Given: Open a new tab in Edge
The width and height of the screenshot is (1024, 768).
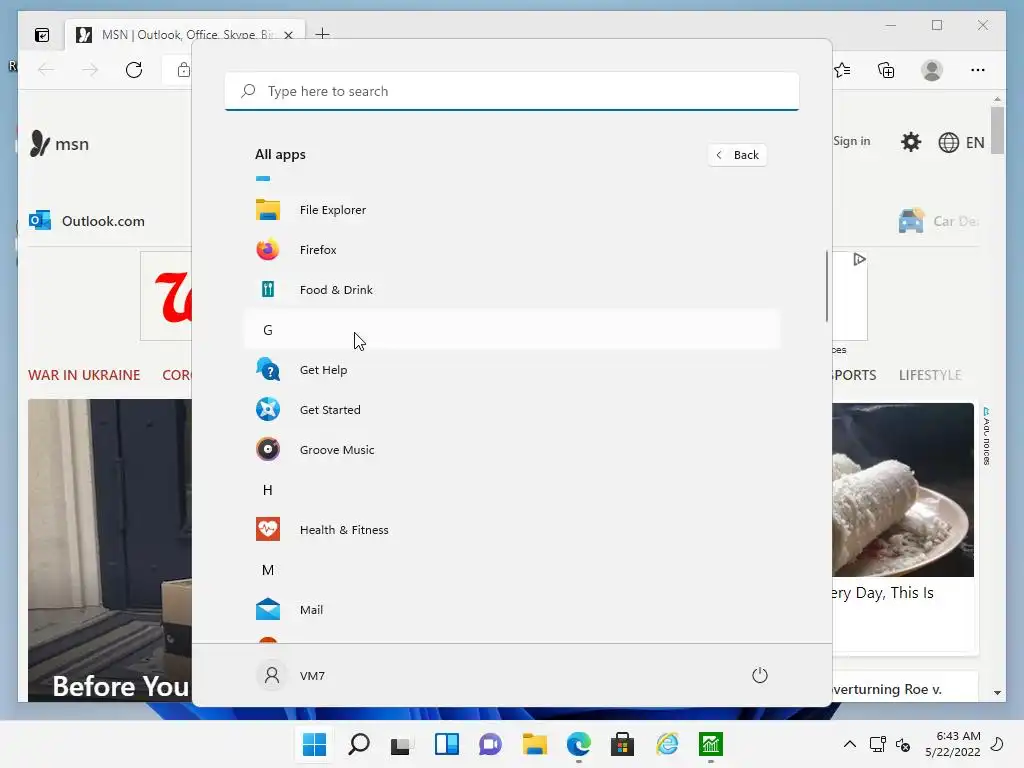Looking at the screenshot, I should (x=322, y=34).
